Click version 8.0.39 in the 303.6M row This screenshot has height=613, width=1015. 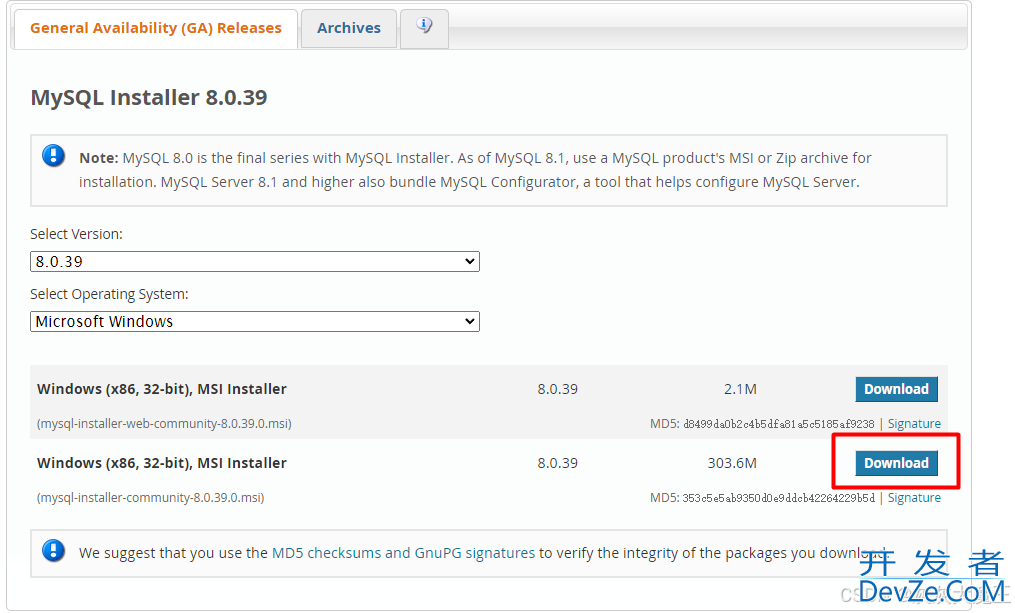click(x=557, y=463)
